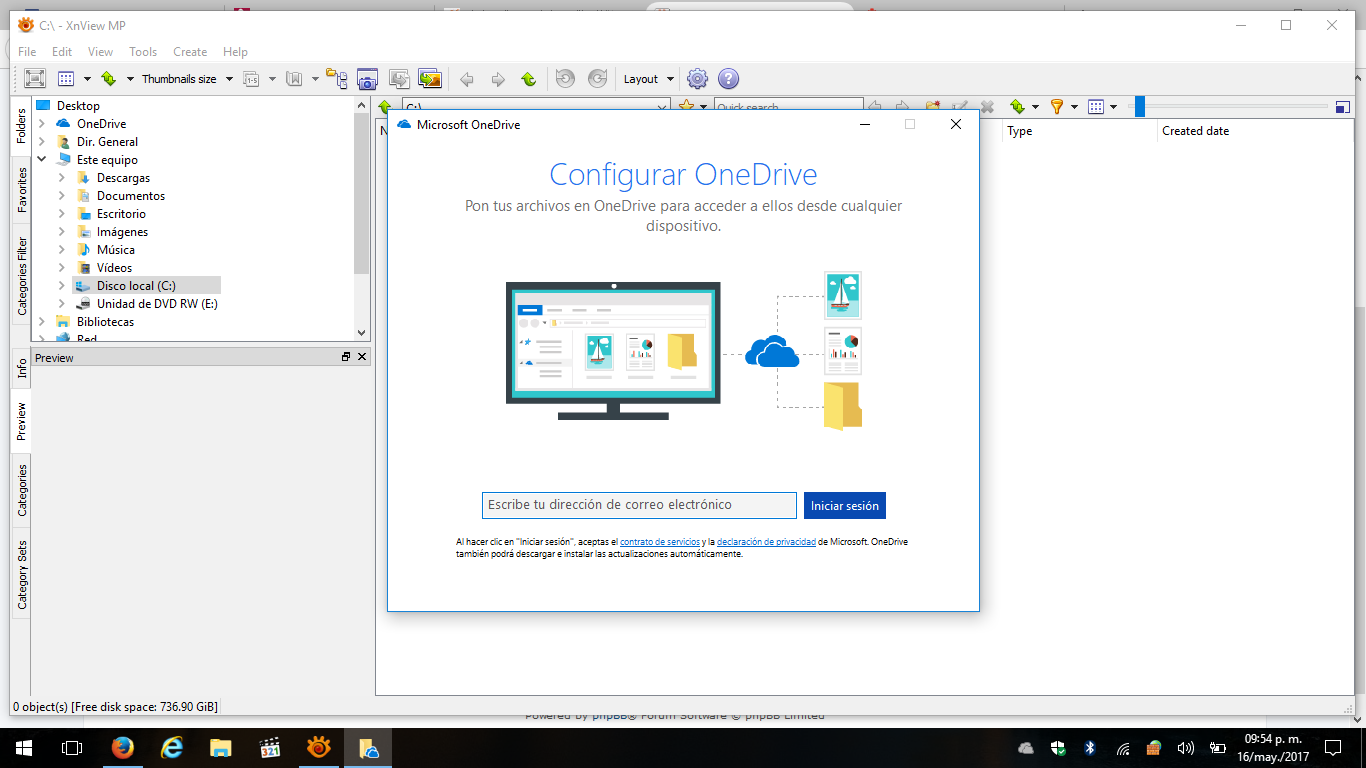This screenshot has width=1366, height=768.
Task: Open the contrato de servicios link
Action: tap(660, 542)
